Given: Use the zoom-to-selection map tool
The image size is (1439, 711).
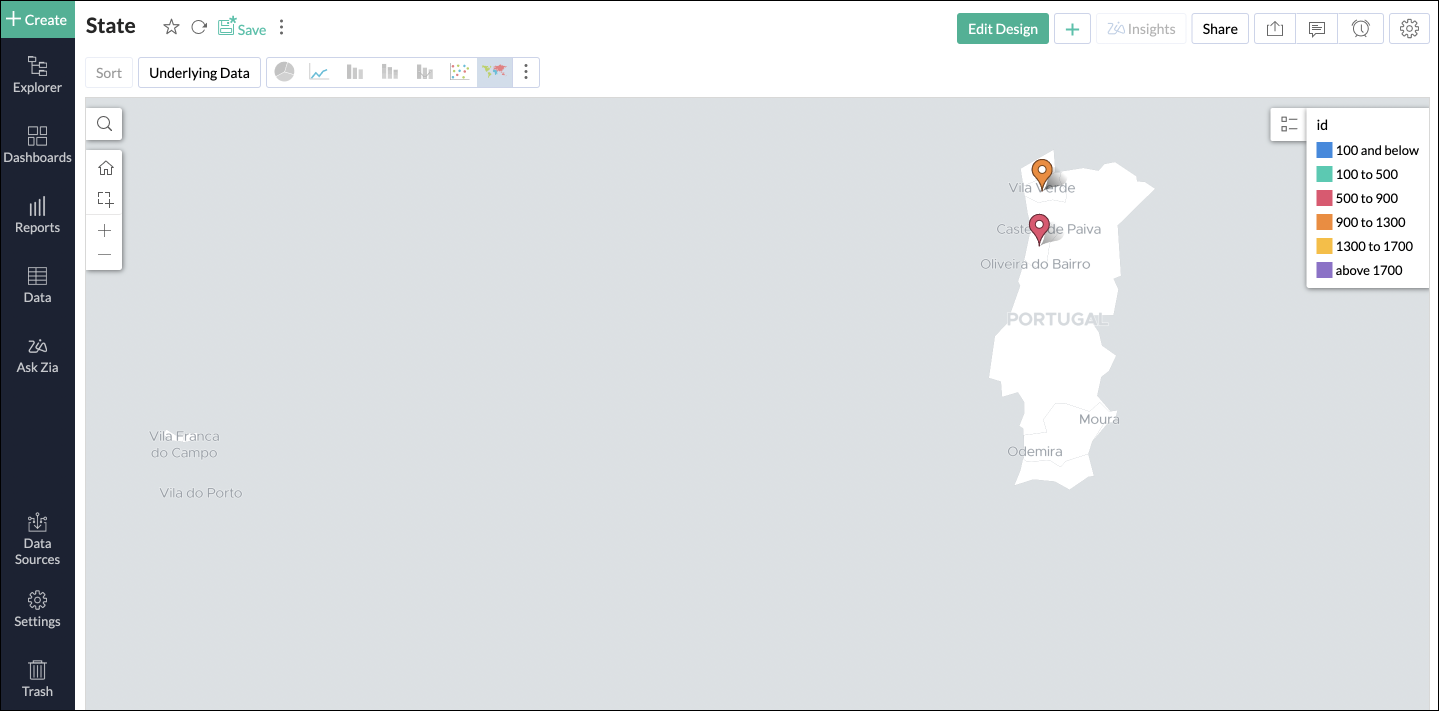Looking at the screenshot, I should [x=104, y=199].
